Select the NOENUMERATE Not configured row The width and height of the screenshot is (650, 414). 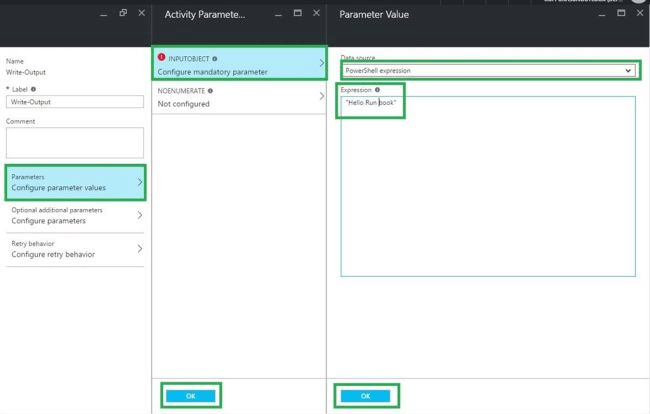coord(239,97)
